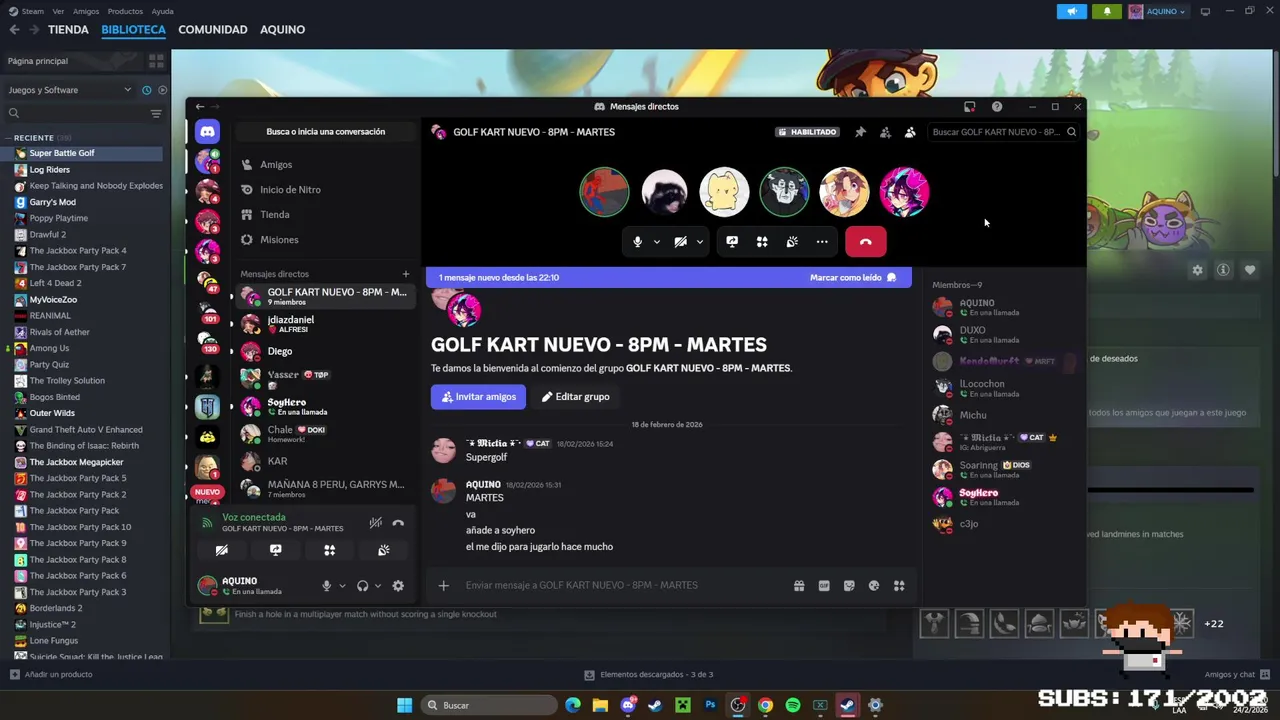Open user settings gear in Discord
This screenshot has width=1280, height=720.
pyautogui.click(x=398, y=586)
